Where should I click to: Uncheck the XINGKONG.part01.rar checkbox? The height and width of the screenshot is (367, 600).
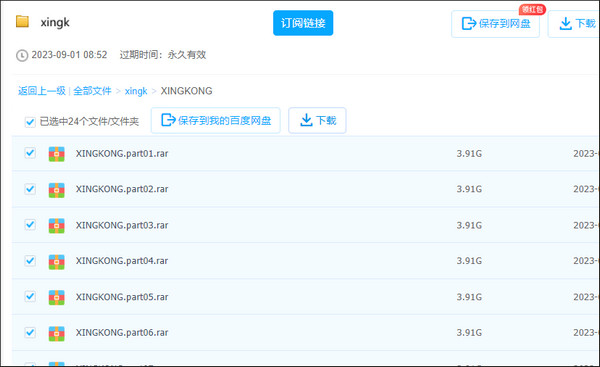[x=30, y=153]
